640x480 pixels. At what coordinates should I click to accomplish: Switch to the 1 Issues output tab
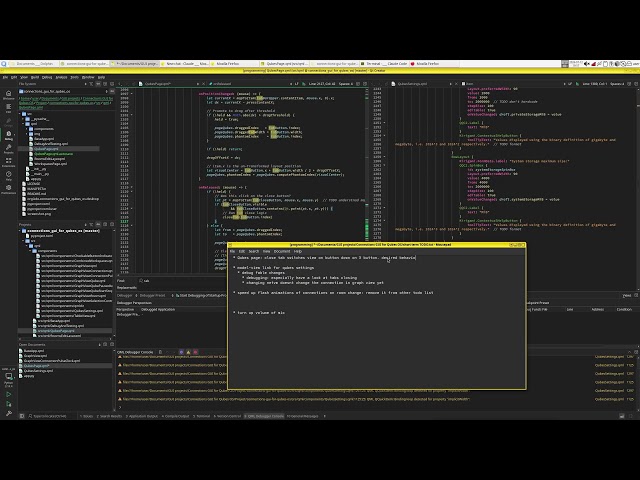coord(87,416)
